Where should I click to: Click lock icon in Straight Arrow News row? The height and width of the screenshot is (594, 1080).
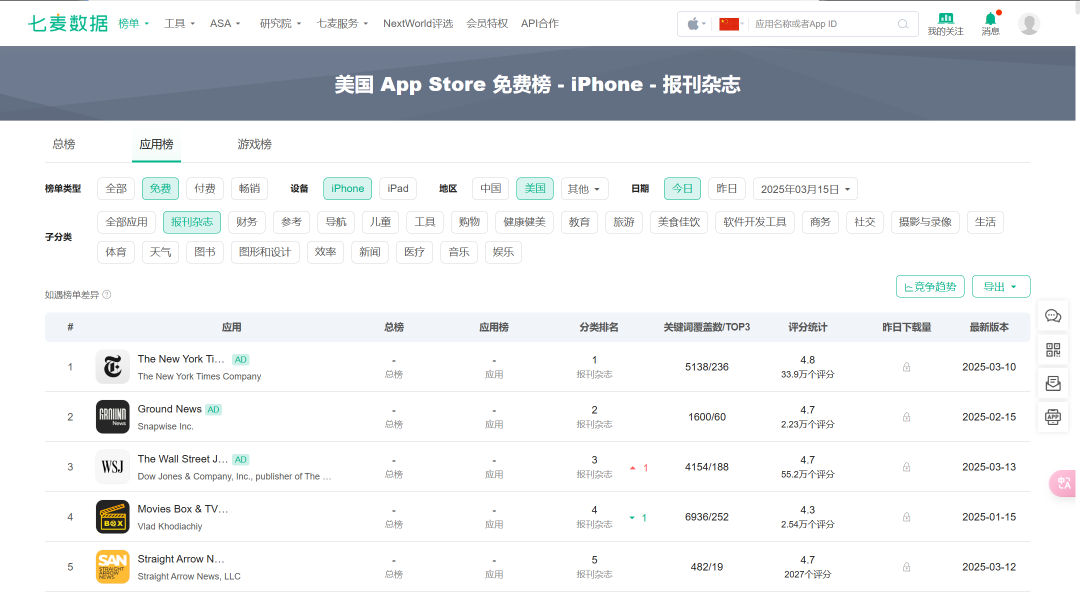tap(906, 567)
